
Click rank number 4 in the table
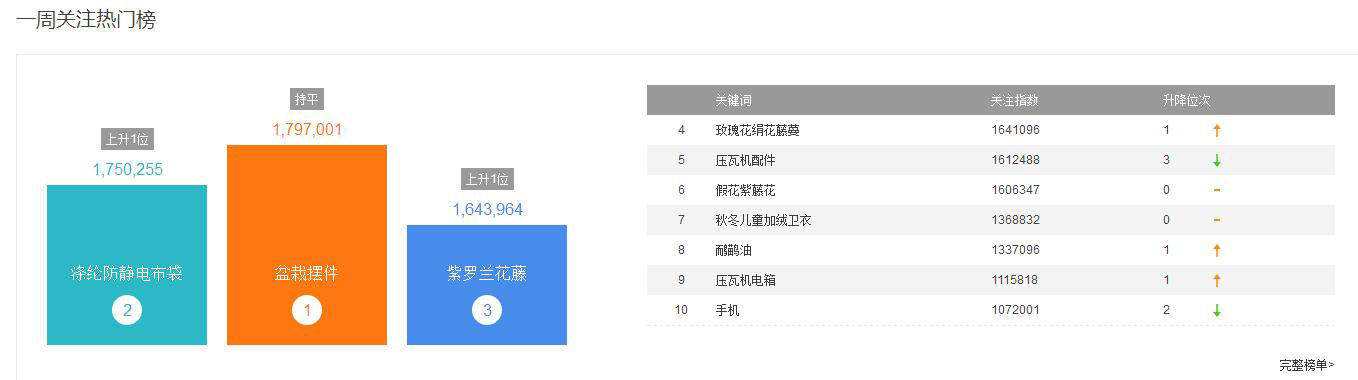[681, 130]
